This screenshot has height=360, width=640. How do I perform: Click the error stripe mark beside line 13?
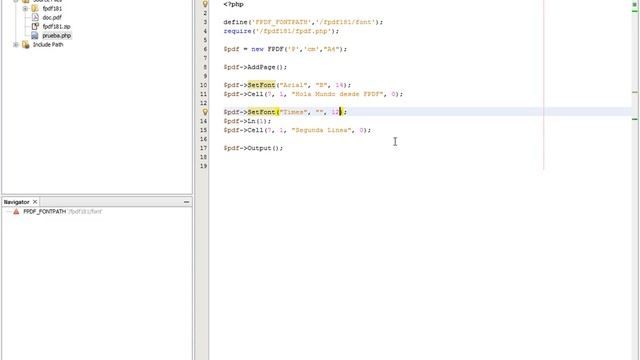[635, 119]
